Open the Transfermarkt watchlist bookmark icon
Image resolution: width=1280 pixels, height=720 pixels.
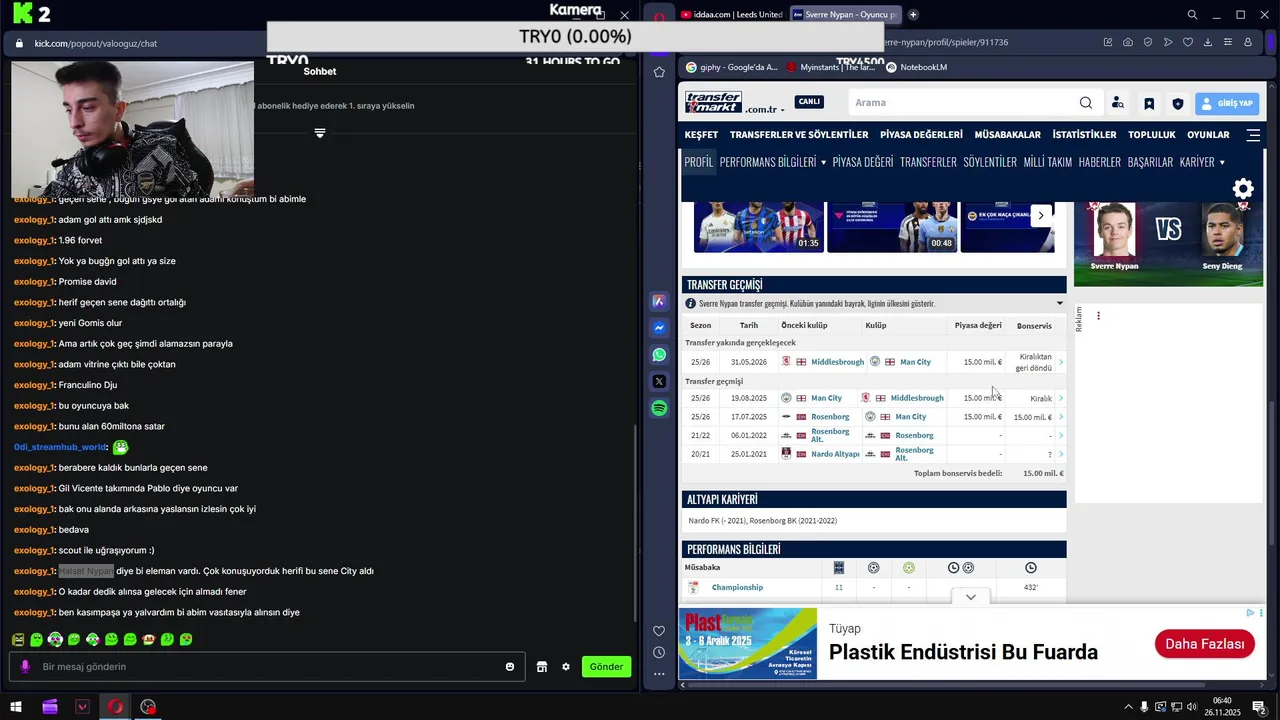pos(1149,103)
